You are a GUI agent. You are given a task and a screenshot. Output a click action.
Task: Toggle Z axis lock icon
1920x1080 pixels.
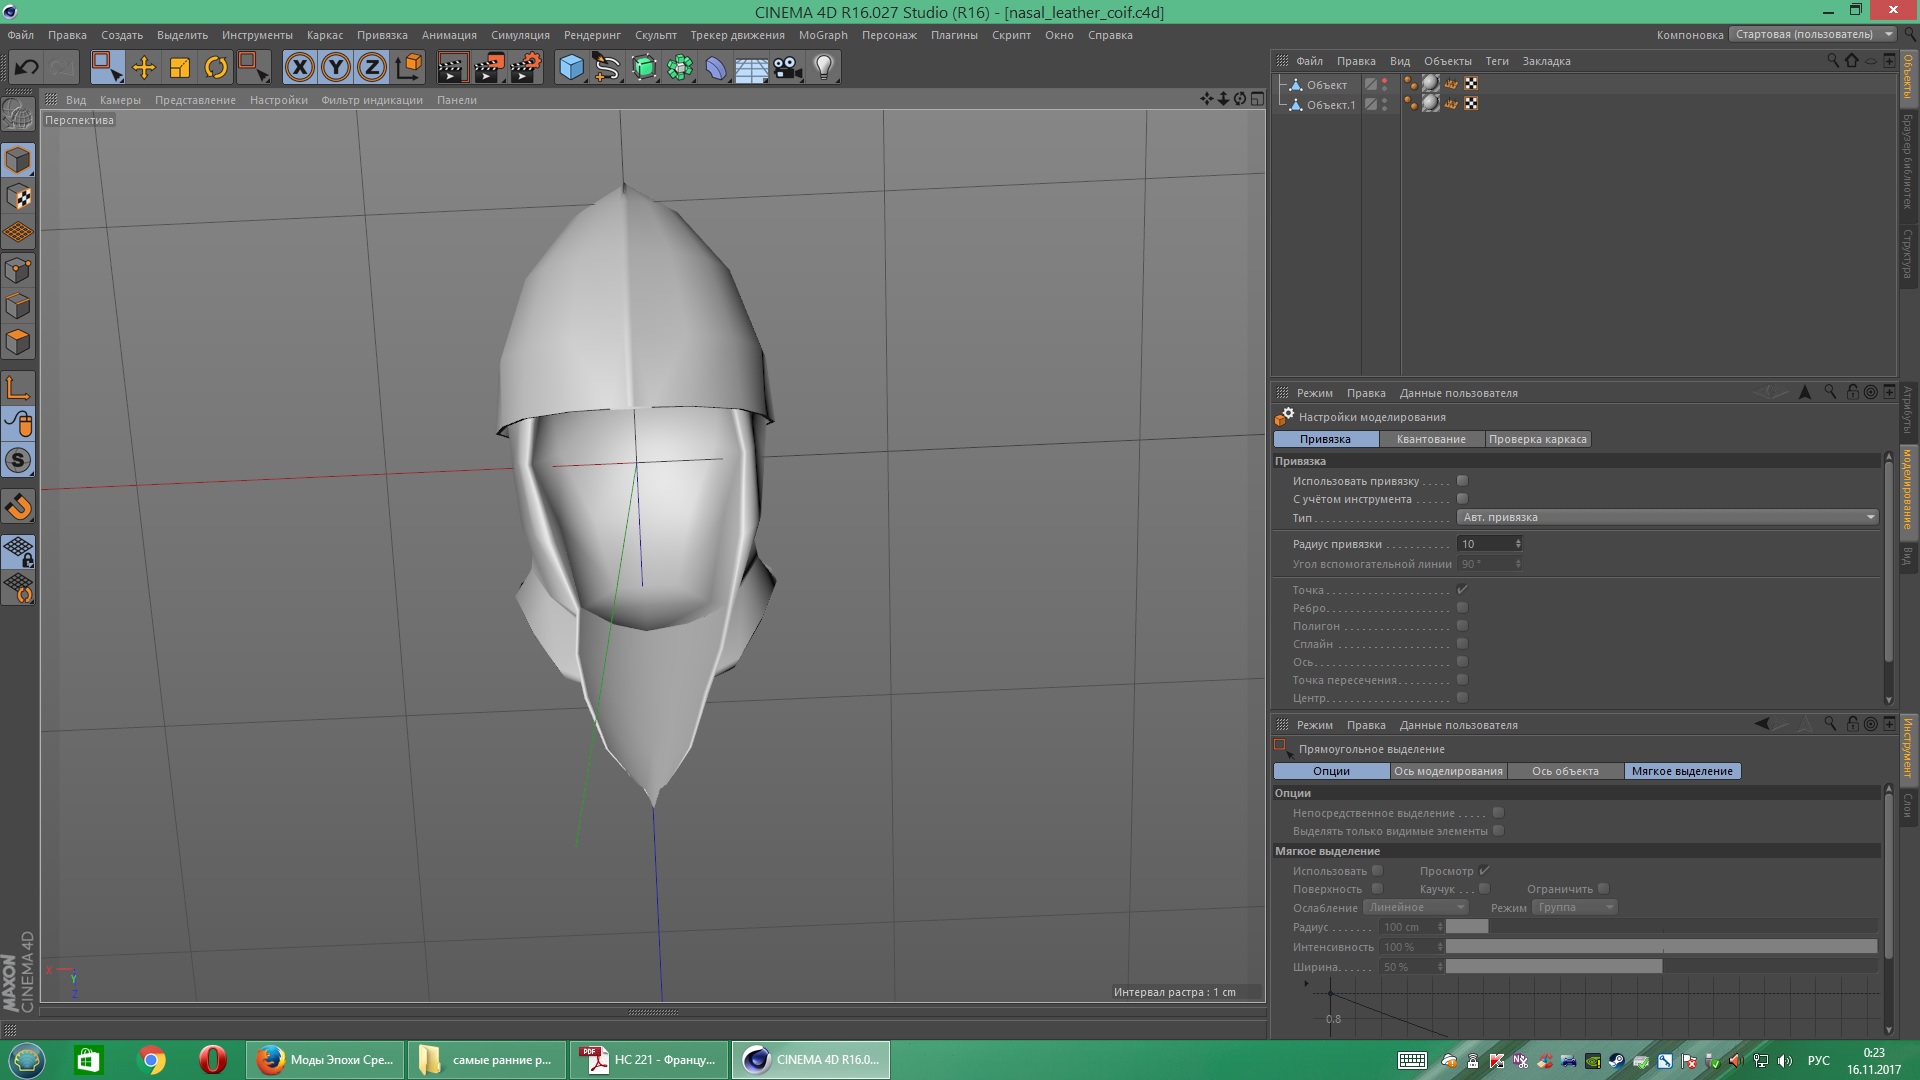click(372, 68)
